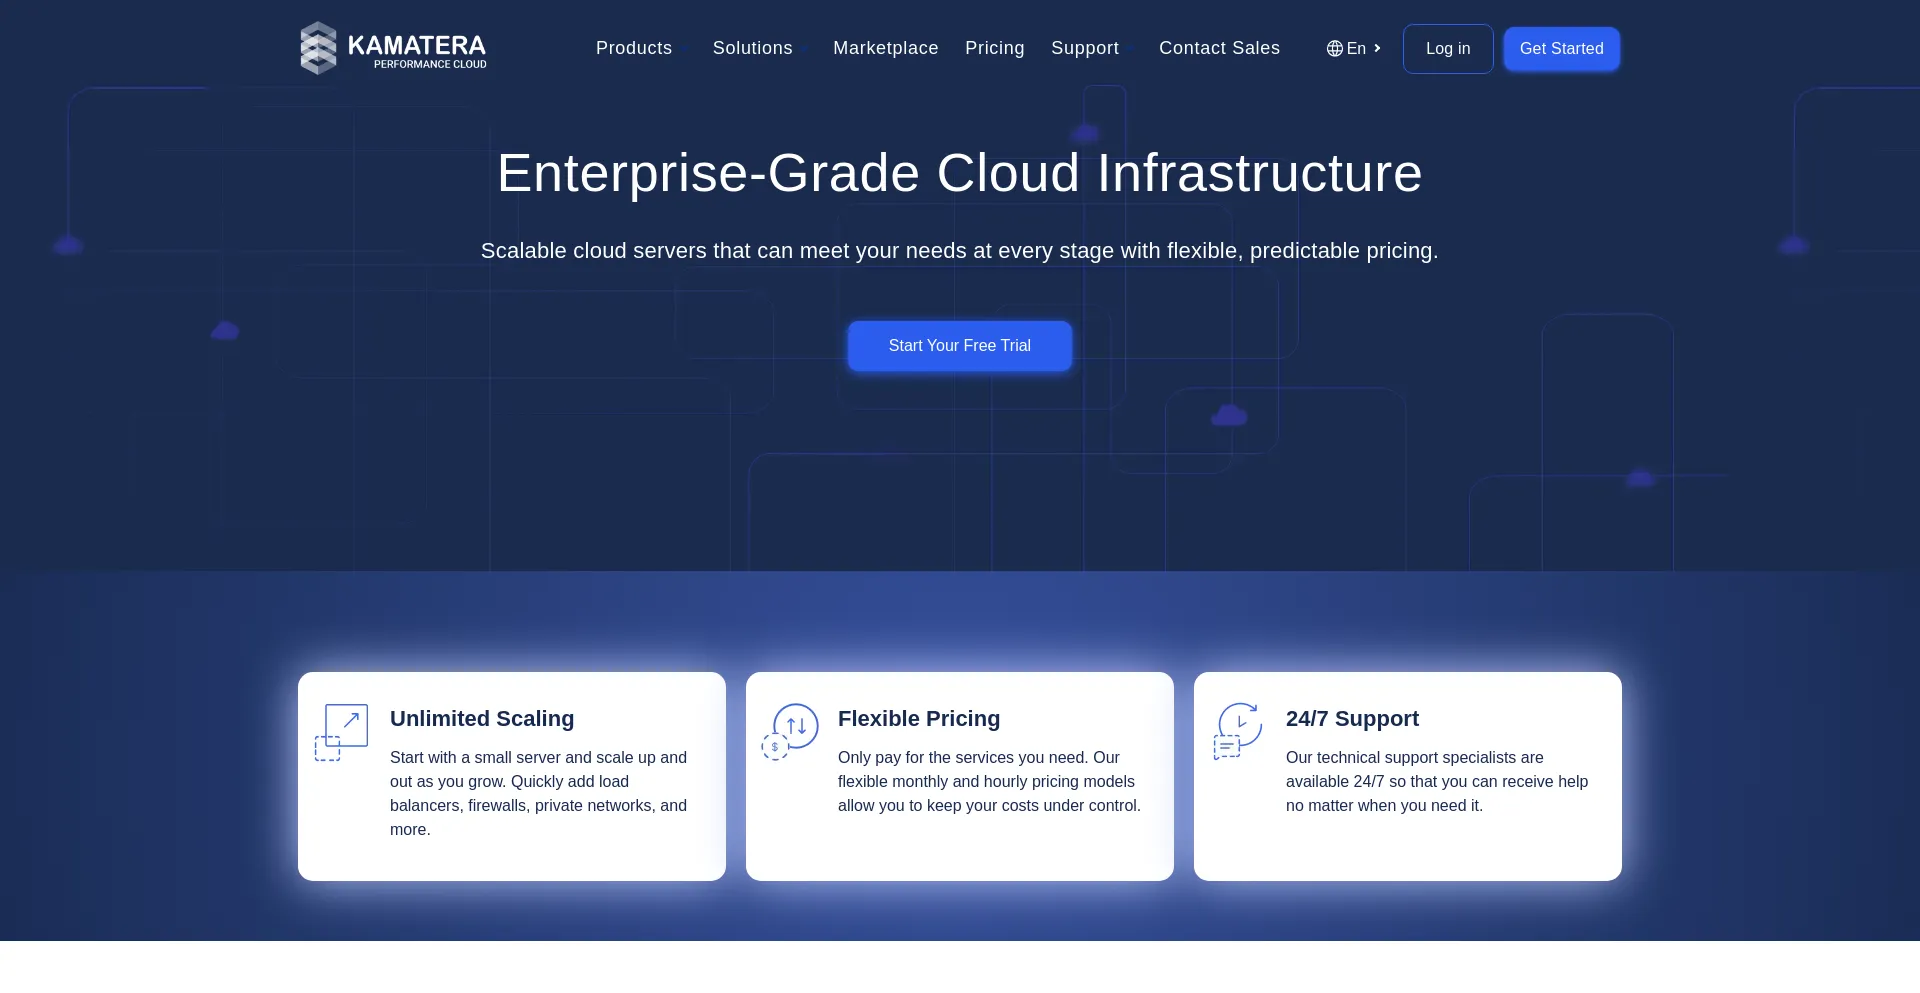1920x993 pixels.
Task: Click the Enterprise-Grade Cloud Infrastructure headline
Action: (959, 173)
